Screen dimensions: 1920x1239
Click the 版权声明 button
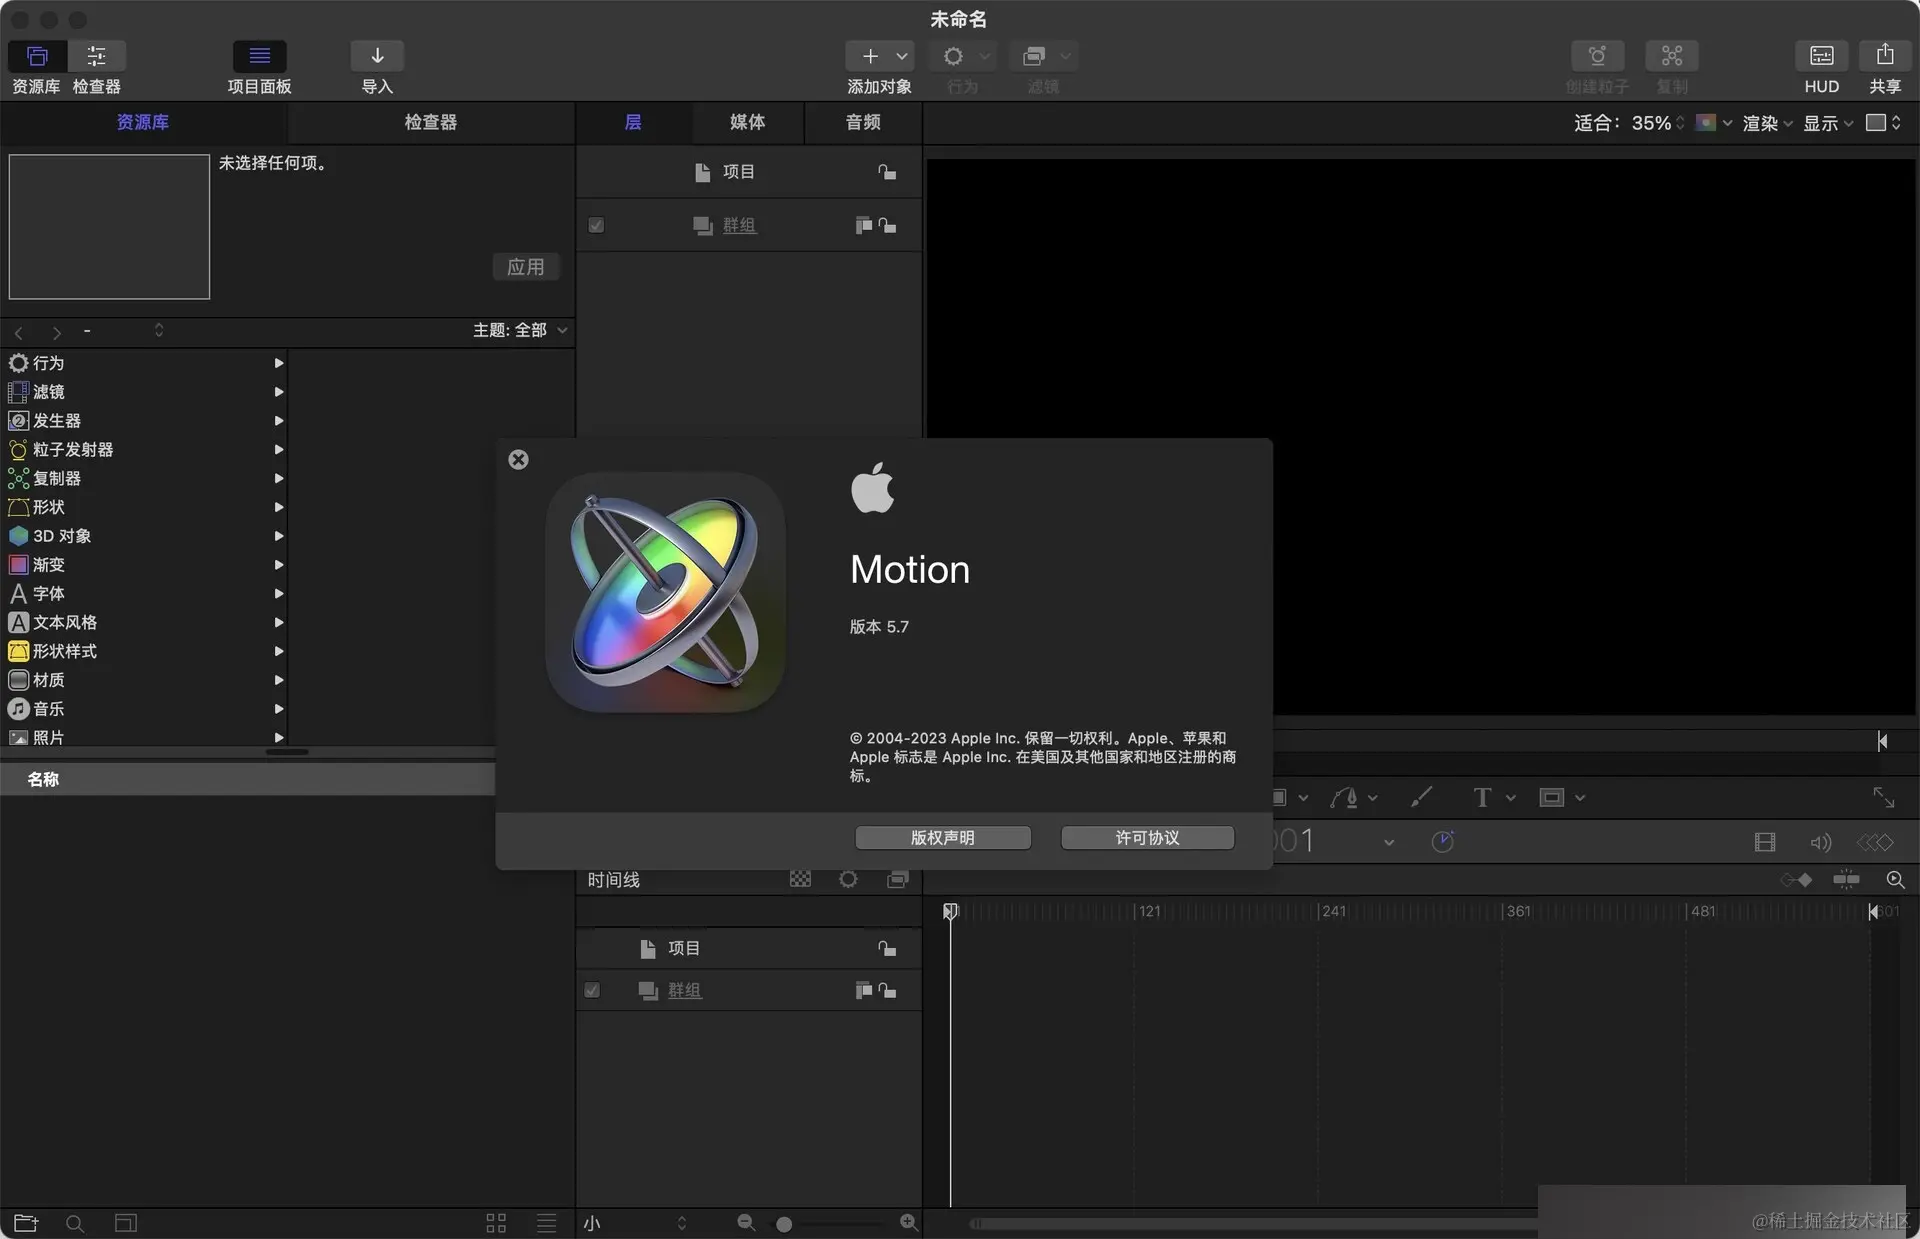coord(942,838)
